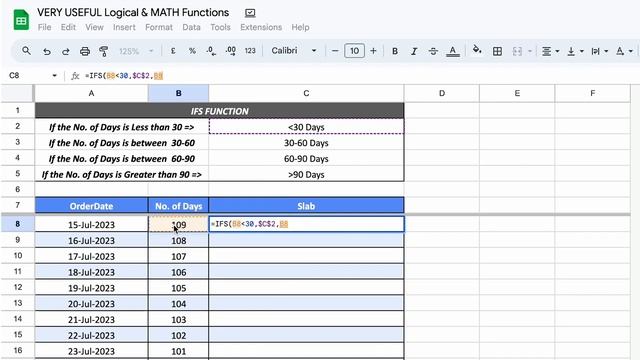
Task: Click the font size field showing 10
Action: [354, 51]
